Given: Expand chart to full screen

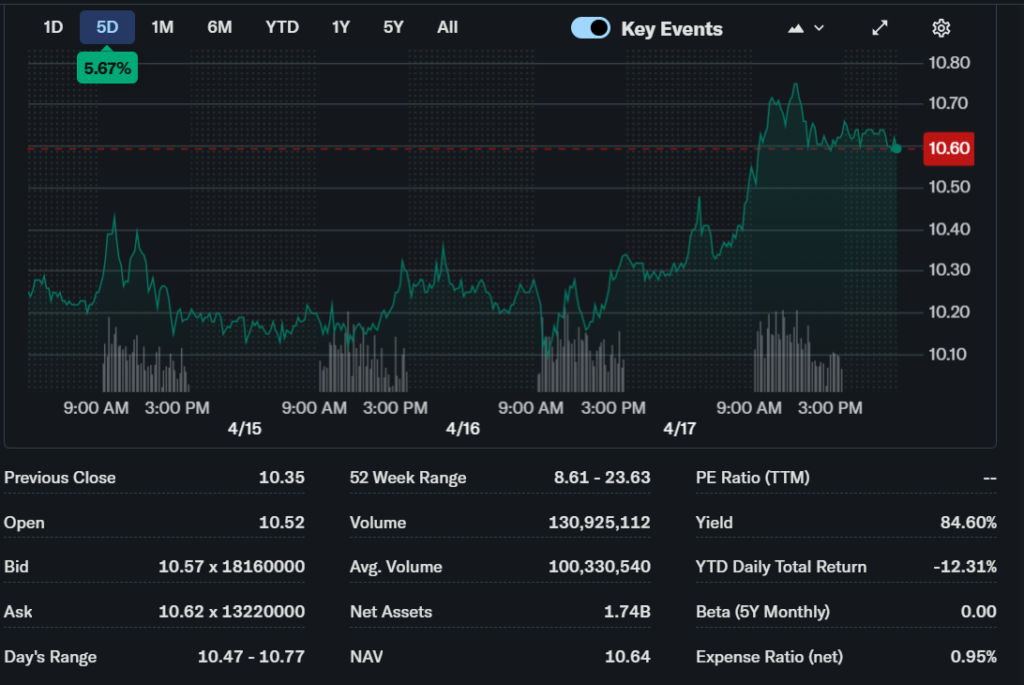Looking at the screenshot, I should (x=879, y=28).
